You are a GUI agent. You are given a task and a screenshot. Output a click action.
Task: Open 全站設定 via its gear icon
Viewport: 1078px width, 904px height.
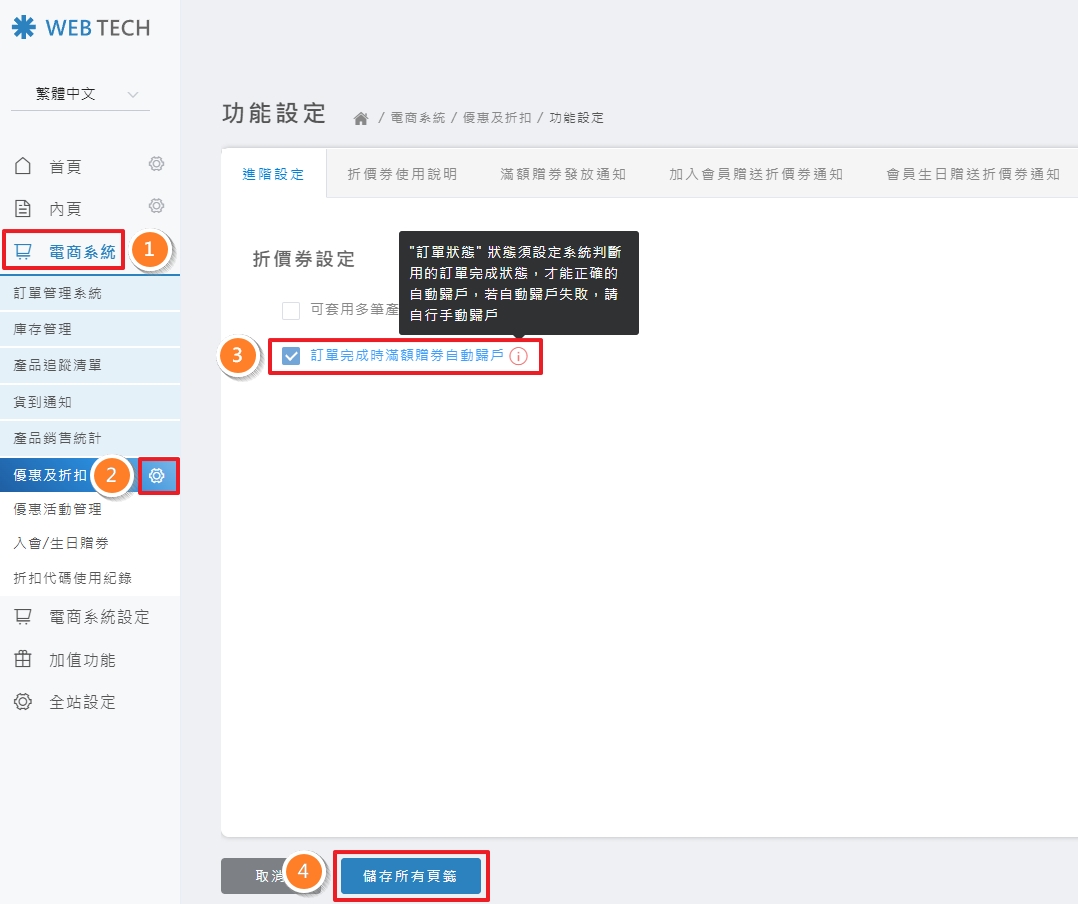[x=22, y=701]
